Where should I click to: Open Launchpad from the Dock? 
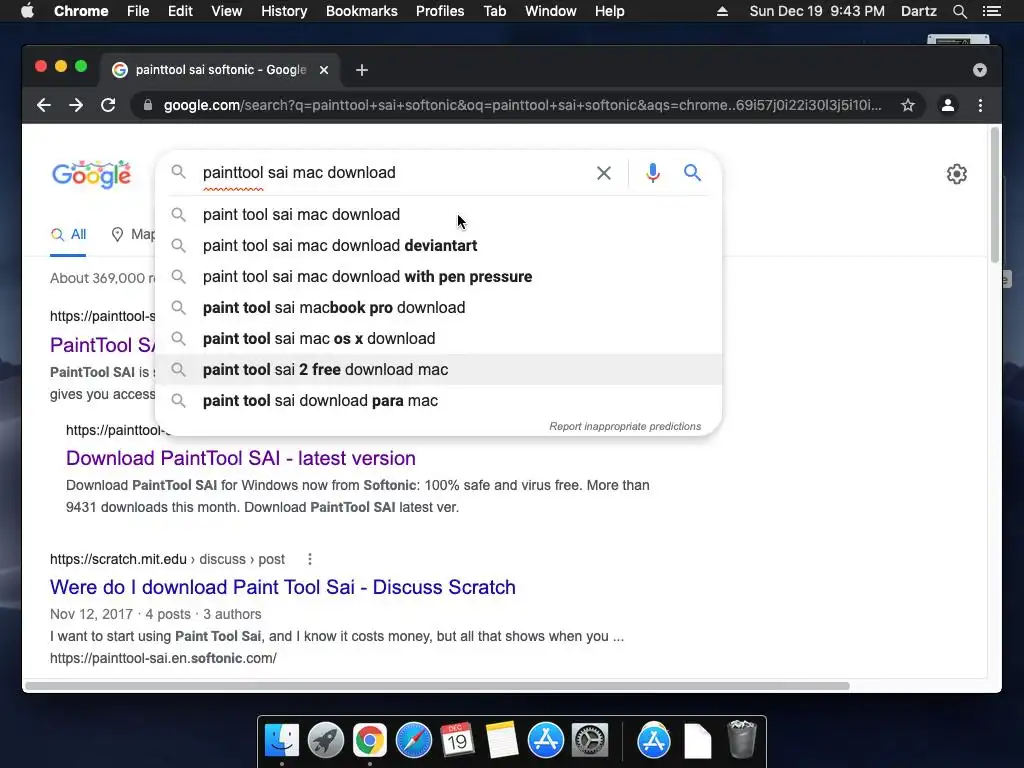[326, 741]
